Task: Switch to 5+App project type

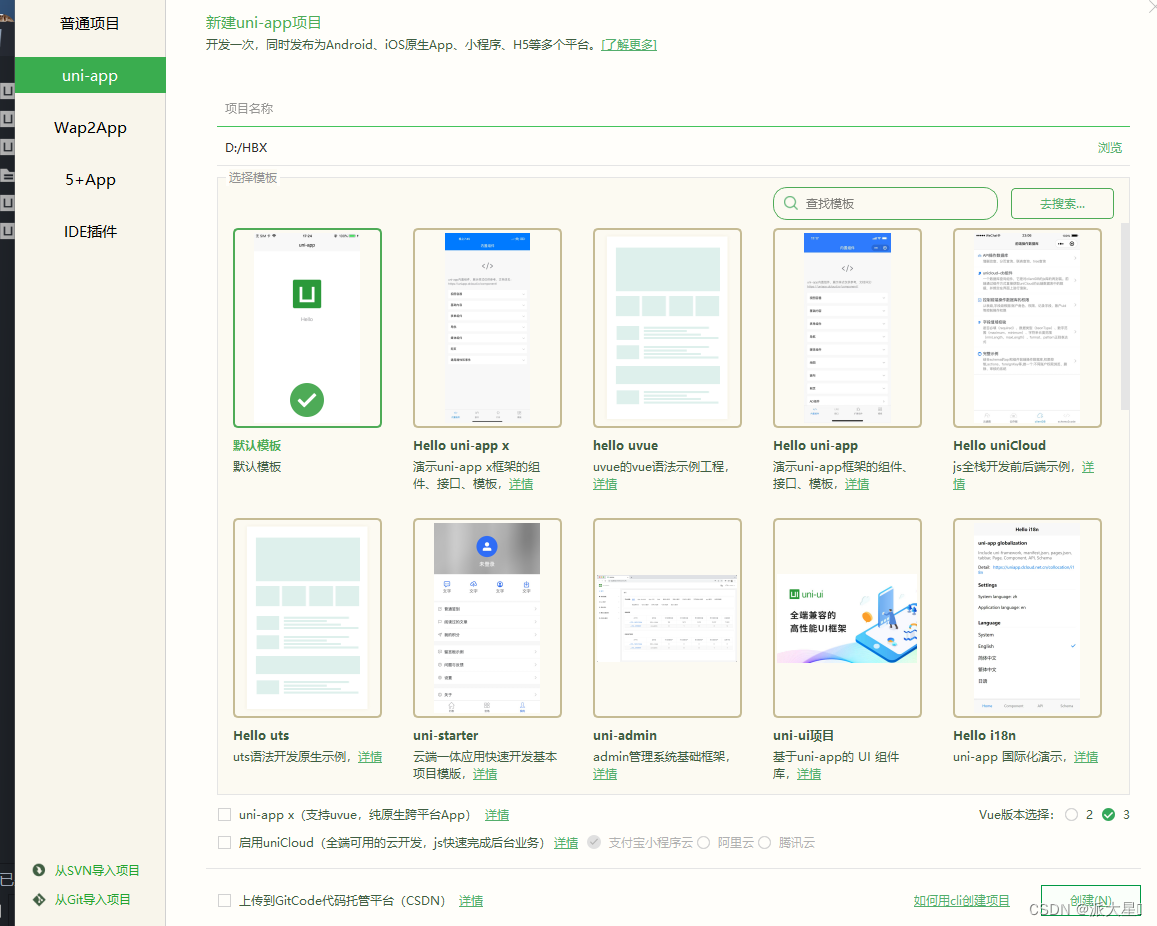Action: coord(90,179)
